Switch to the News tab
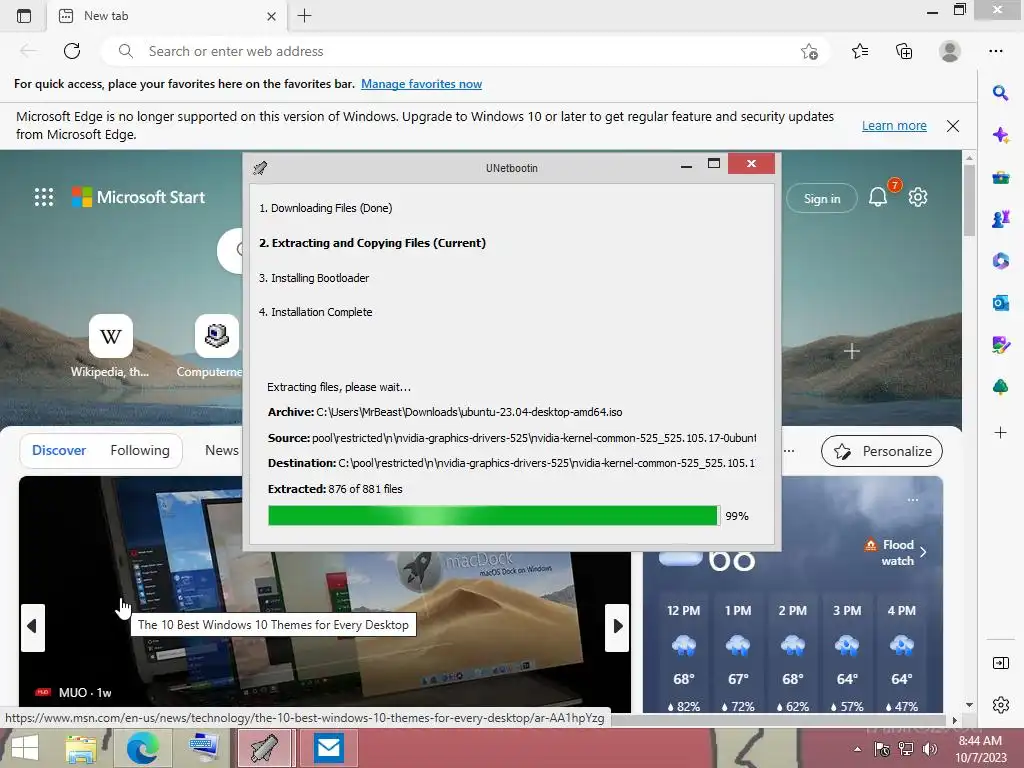This screenshot has height=768, width=1024. (x=222, y=450)
